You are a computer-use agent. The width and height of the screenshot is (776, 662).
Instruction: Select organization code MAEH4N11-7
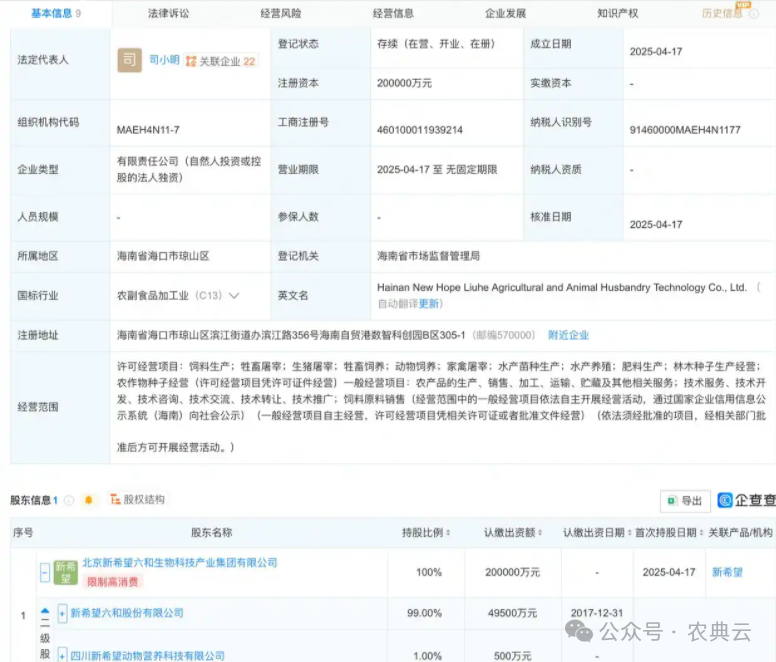click(x=148, y=130)
